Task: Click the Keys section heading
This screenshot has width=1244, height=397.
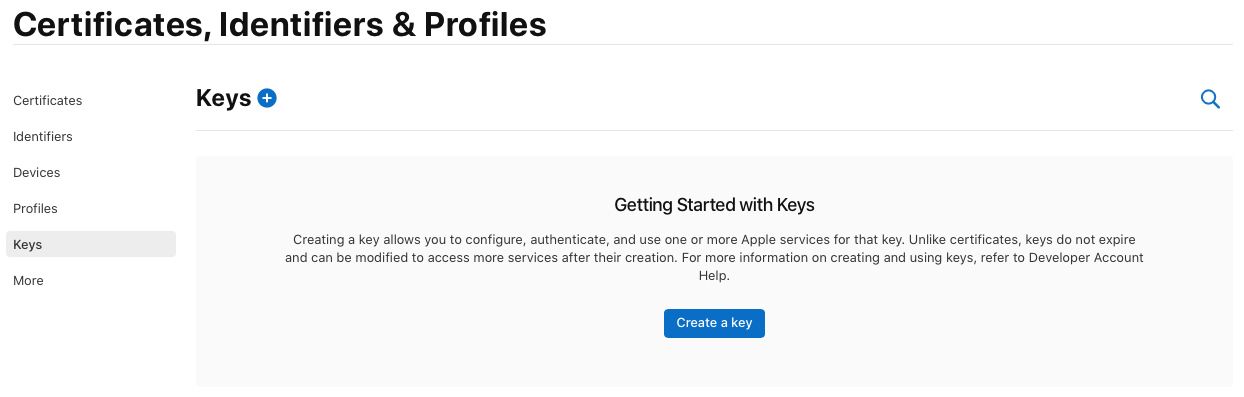Action: tap(224, 98)
